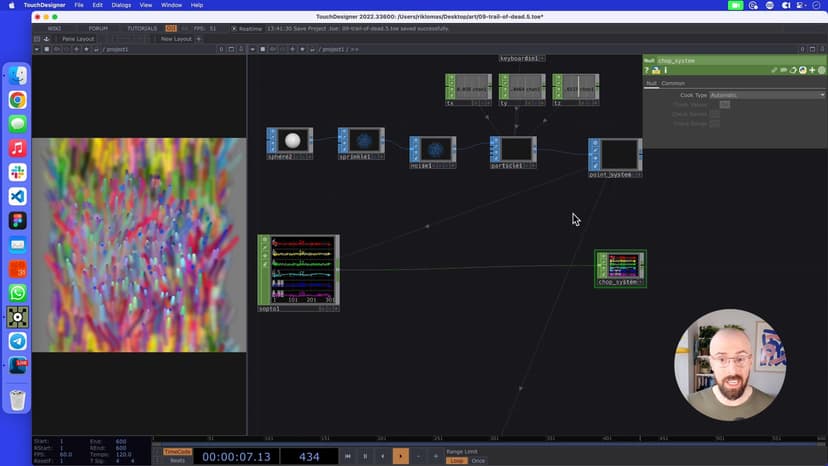Screen dimensions: 828x466
Task: Open WhatsApp in the dock
Action: [17, 293]
